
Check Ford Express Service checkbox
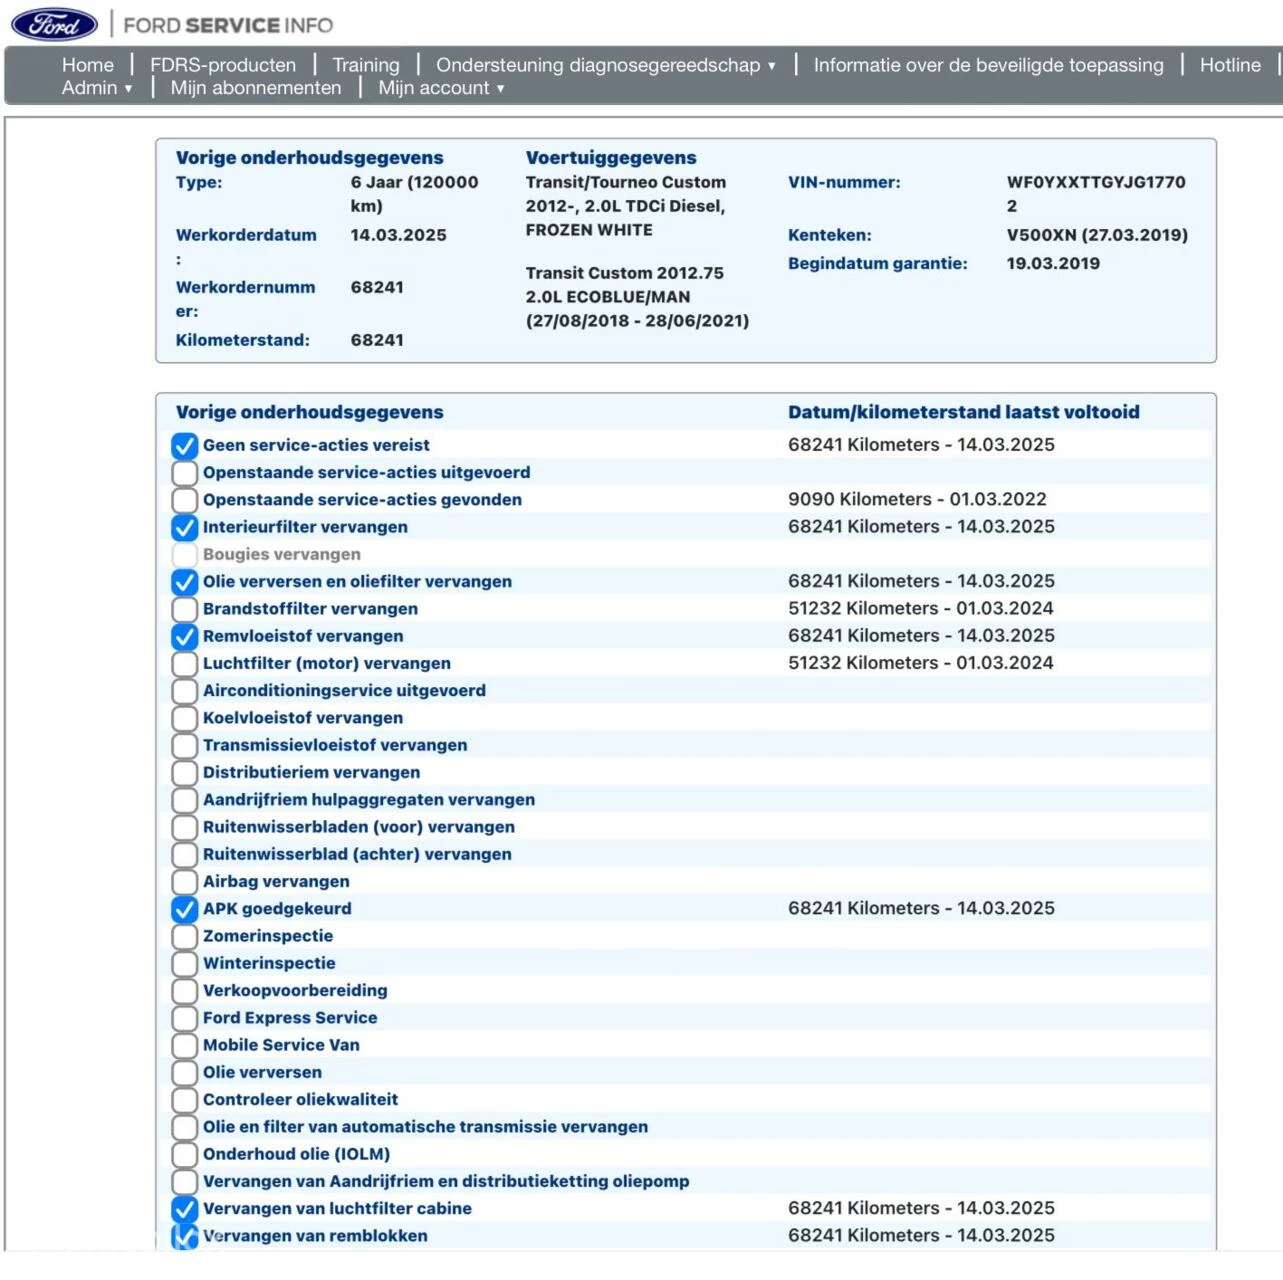point(184,1018)
